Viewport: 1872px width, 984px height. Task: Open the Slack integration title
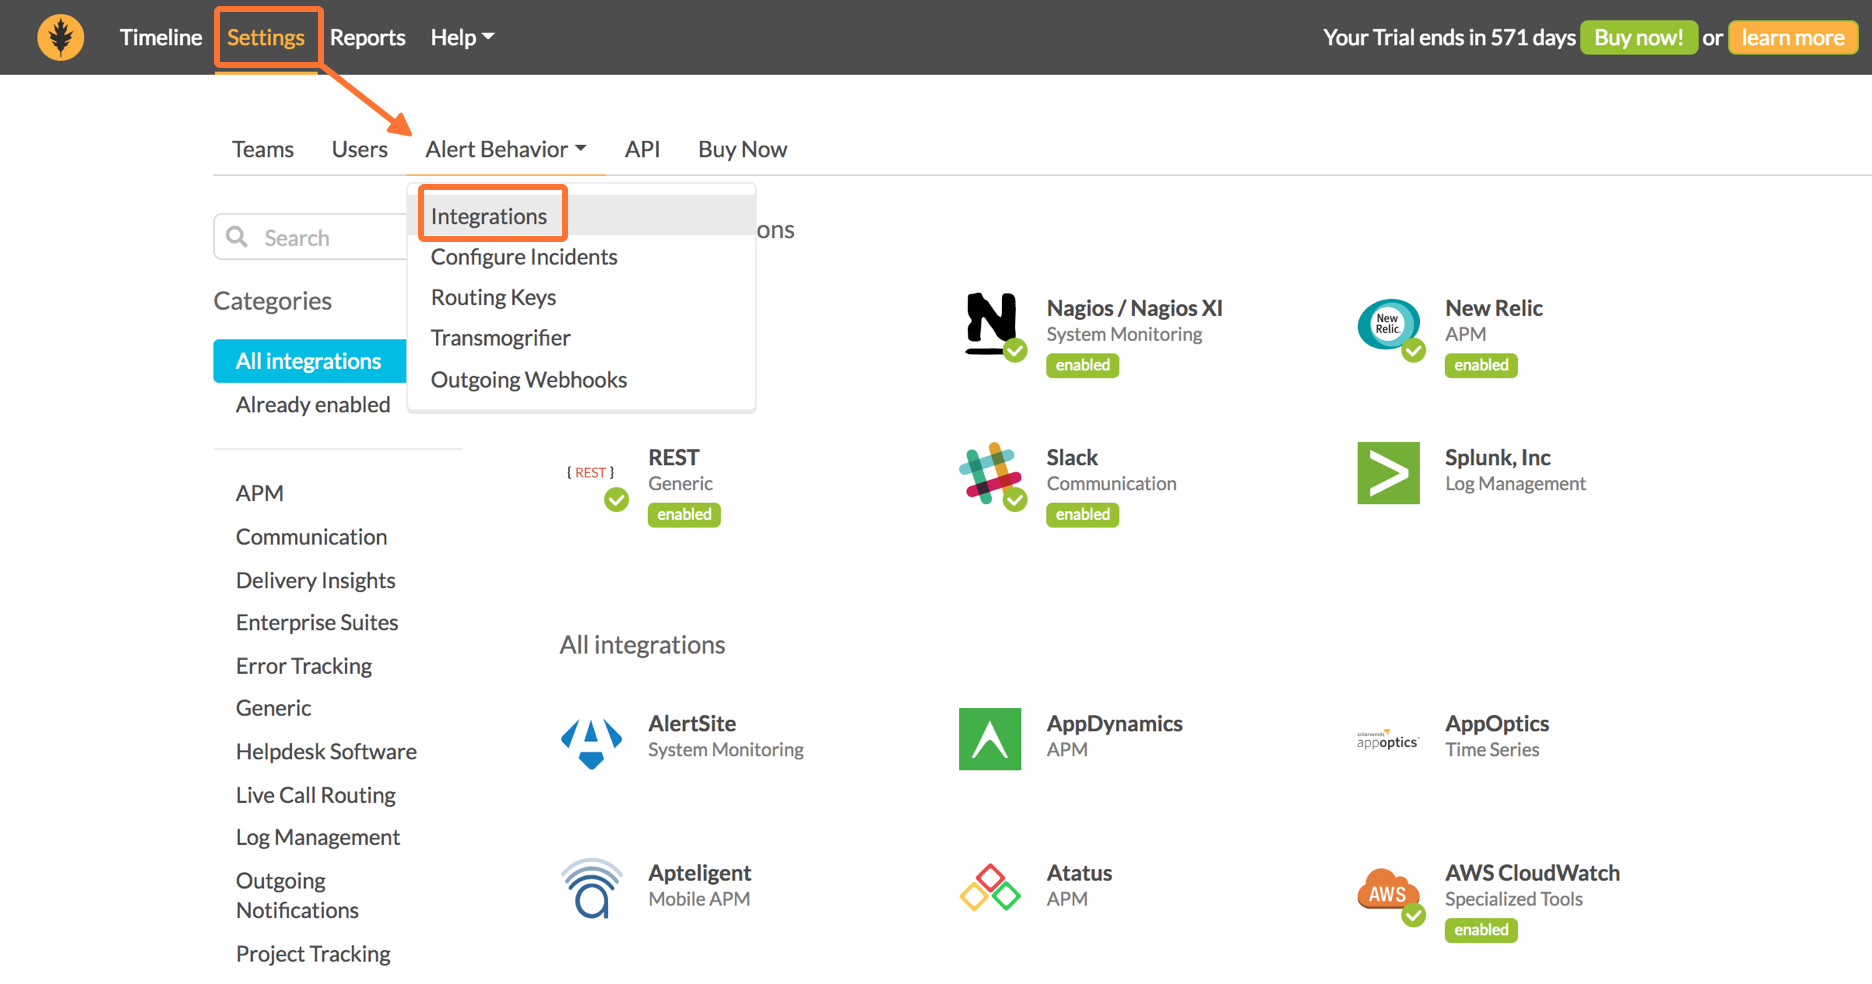(x=1072, y=457)
